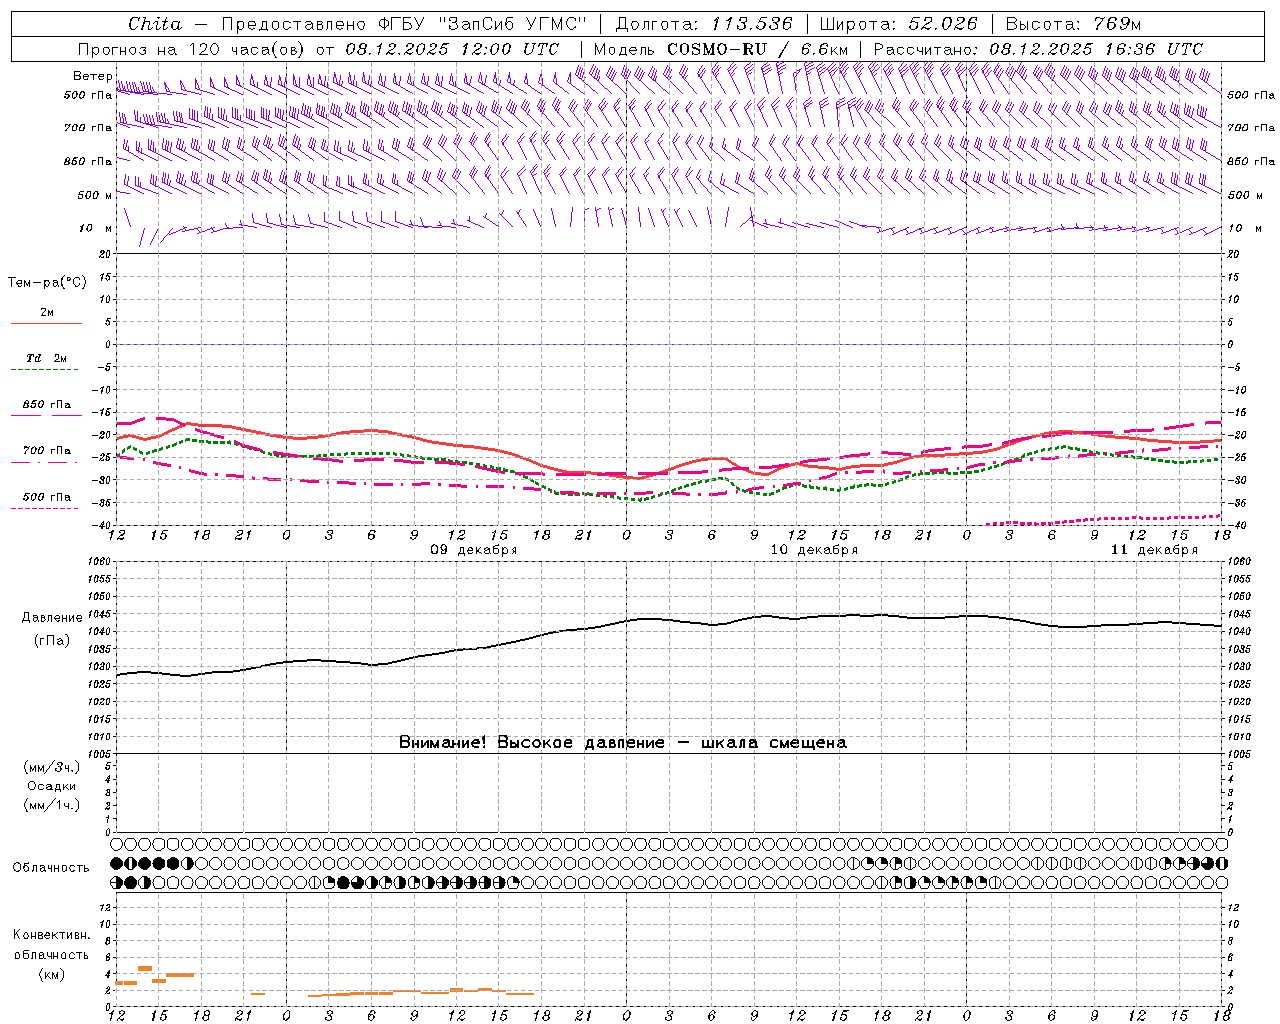
Task: Click the (мм/3ч.) precipitation unit label
Action: [52, 768]
